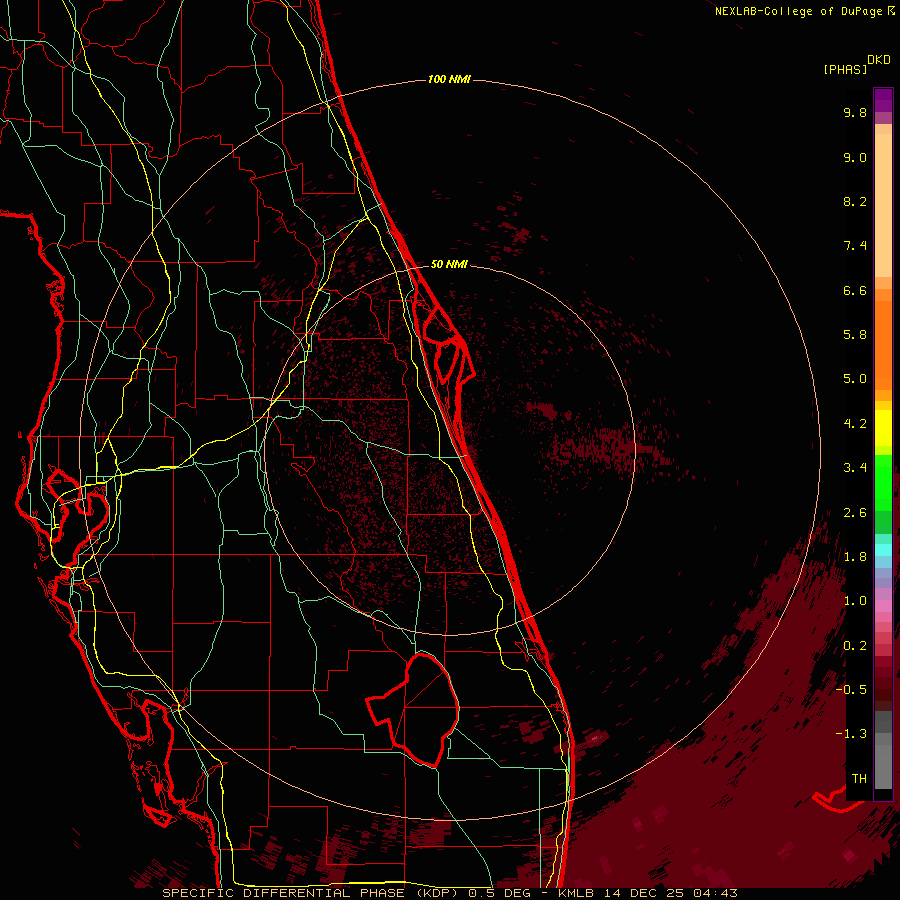Click the DKD label above the scale
Image resolution: width=900 pixels, height=900 pixels.
coord(878,60)
